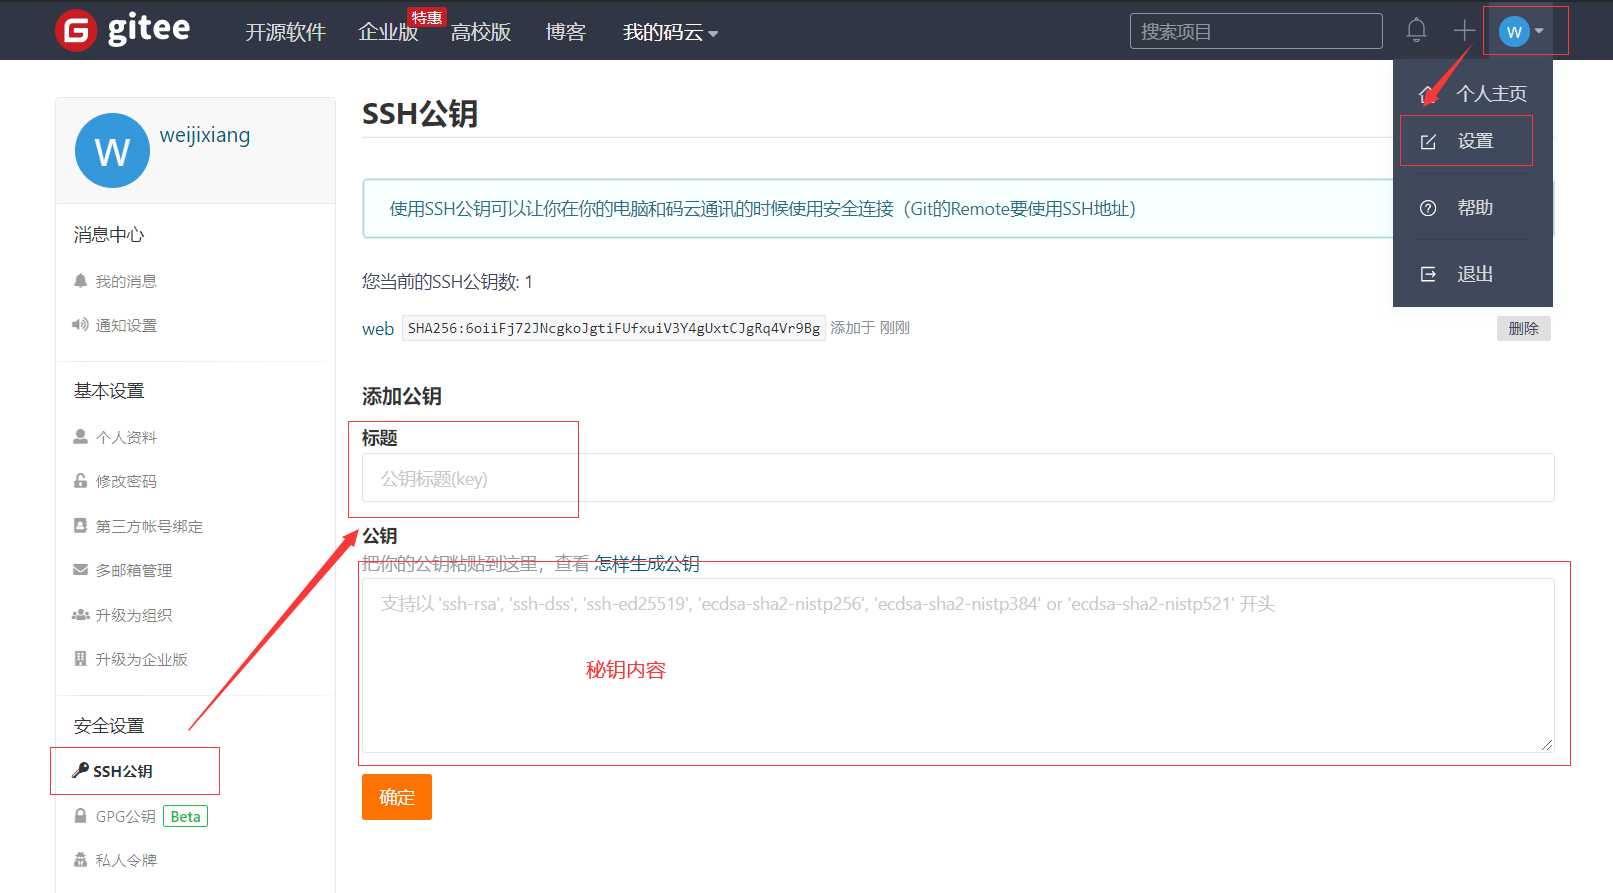Screen dimensions: 1613x893
Task: Click the person icon beside 个人资料
Action: click(80, 437)
